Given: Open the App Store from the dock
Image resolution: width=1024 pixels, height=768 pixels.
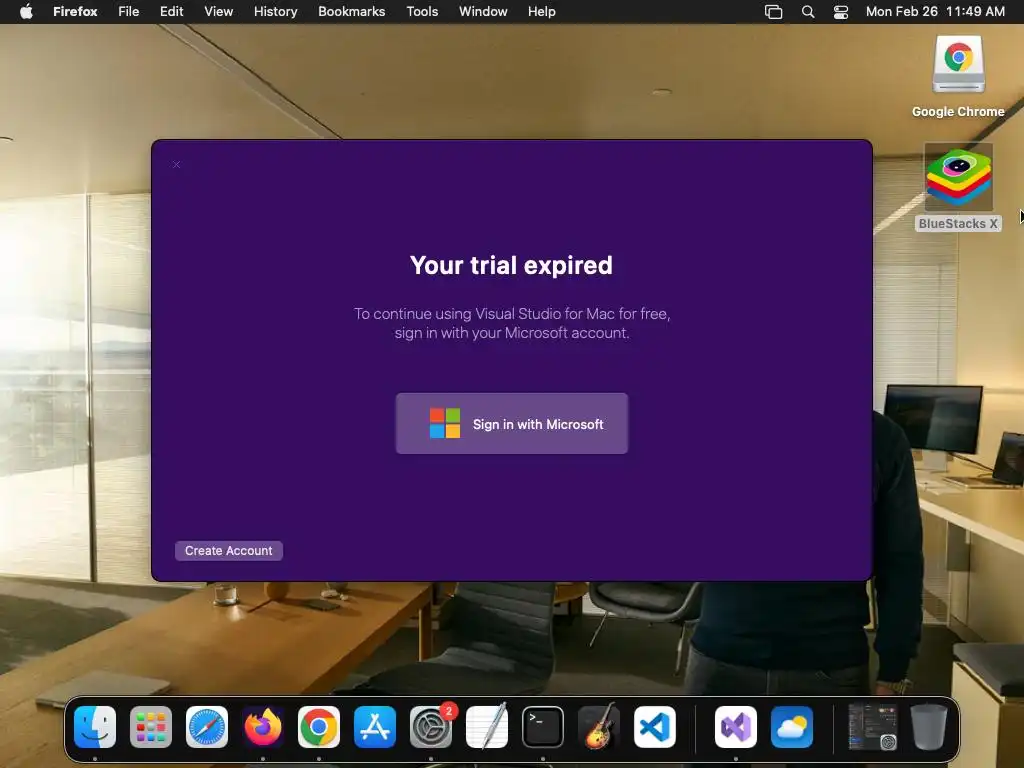Looking at the screenshot, I should 375,727.
